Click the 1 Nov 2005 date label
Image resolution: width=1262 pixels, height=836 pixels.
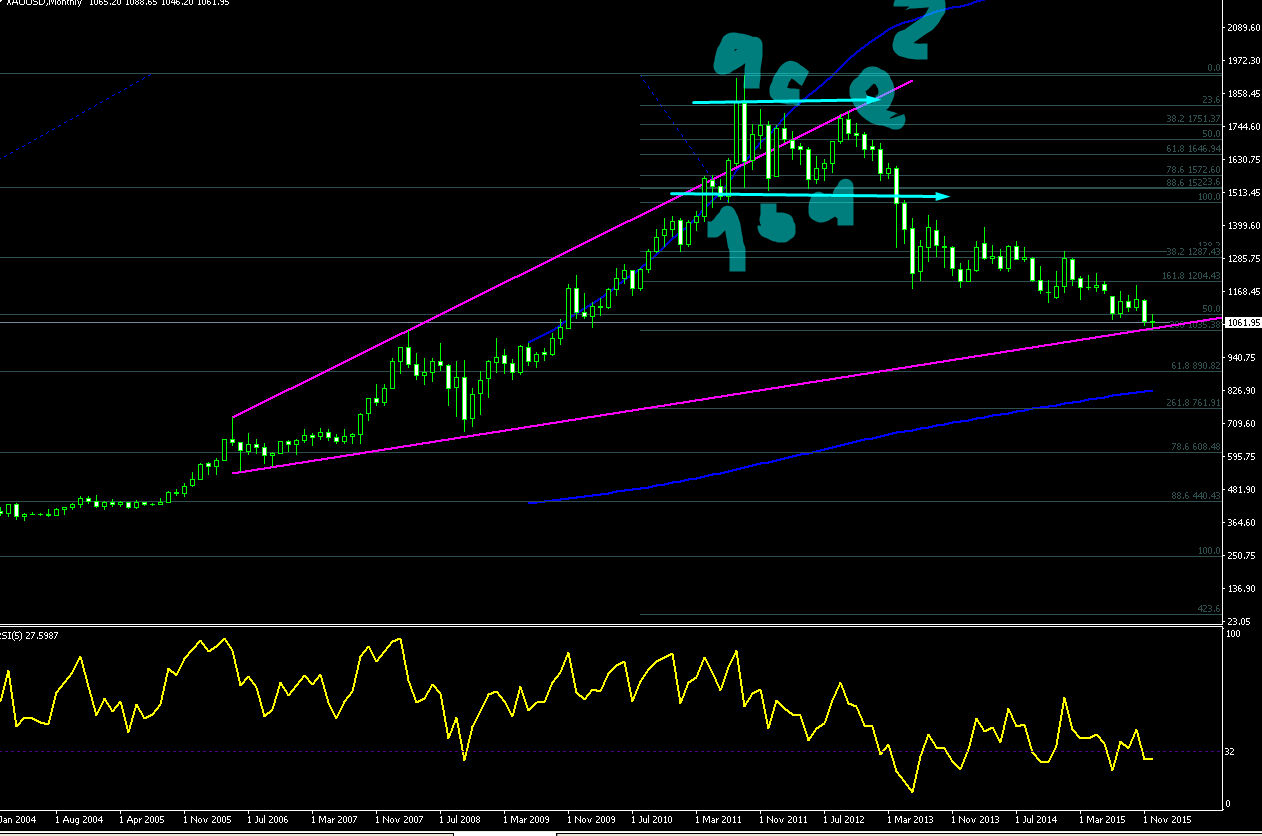coord(208,819)
